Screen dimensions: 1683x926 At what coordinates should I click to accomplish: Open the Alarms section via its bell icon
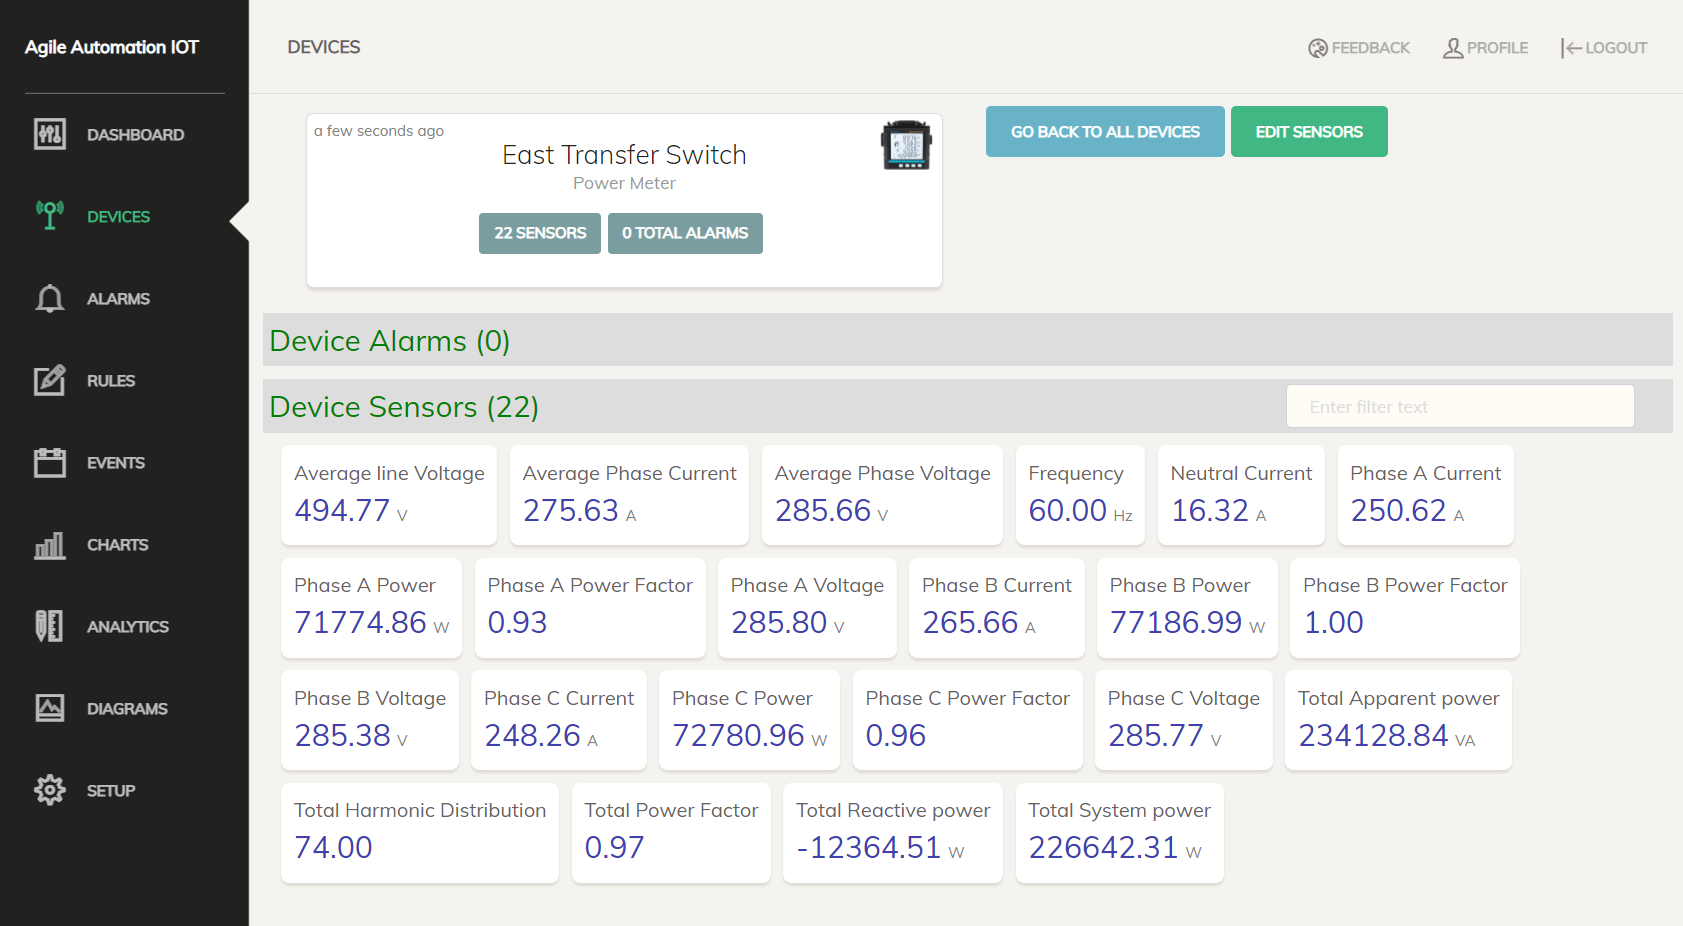[x=49, y=298]
